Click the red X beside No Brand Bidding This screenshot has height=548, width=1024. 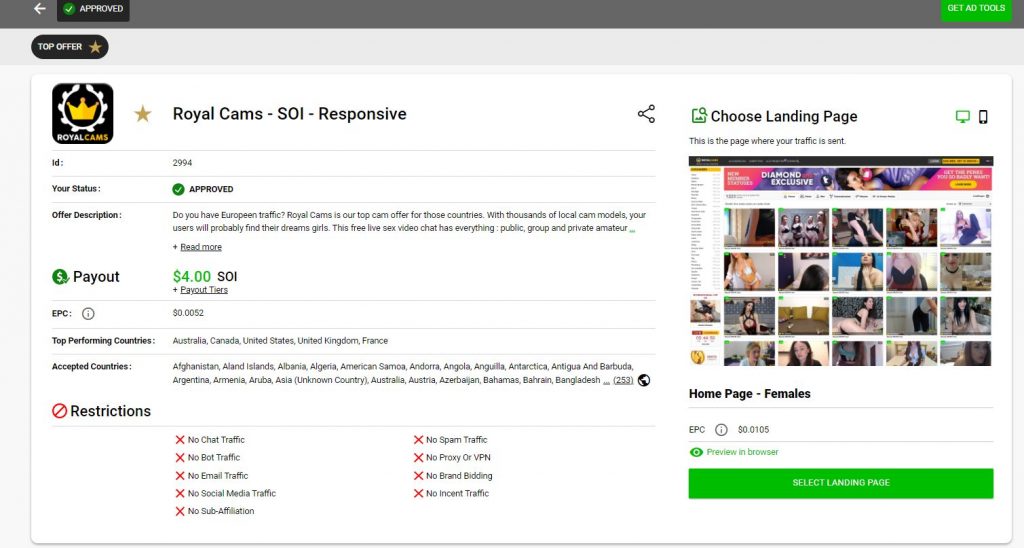pos(418,475)
